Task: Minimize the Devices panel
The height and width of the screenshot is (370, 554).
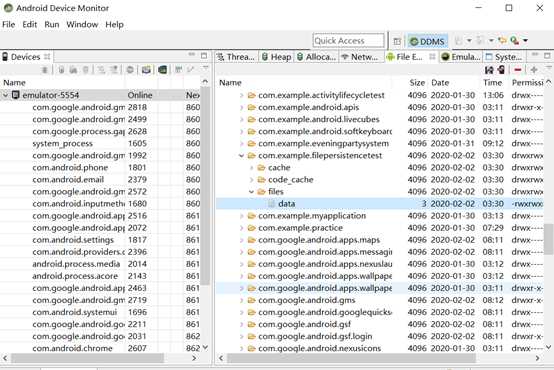Action: tap(191, 55)
